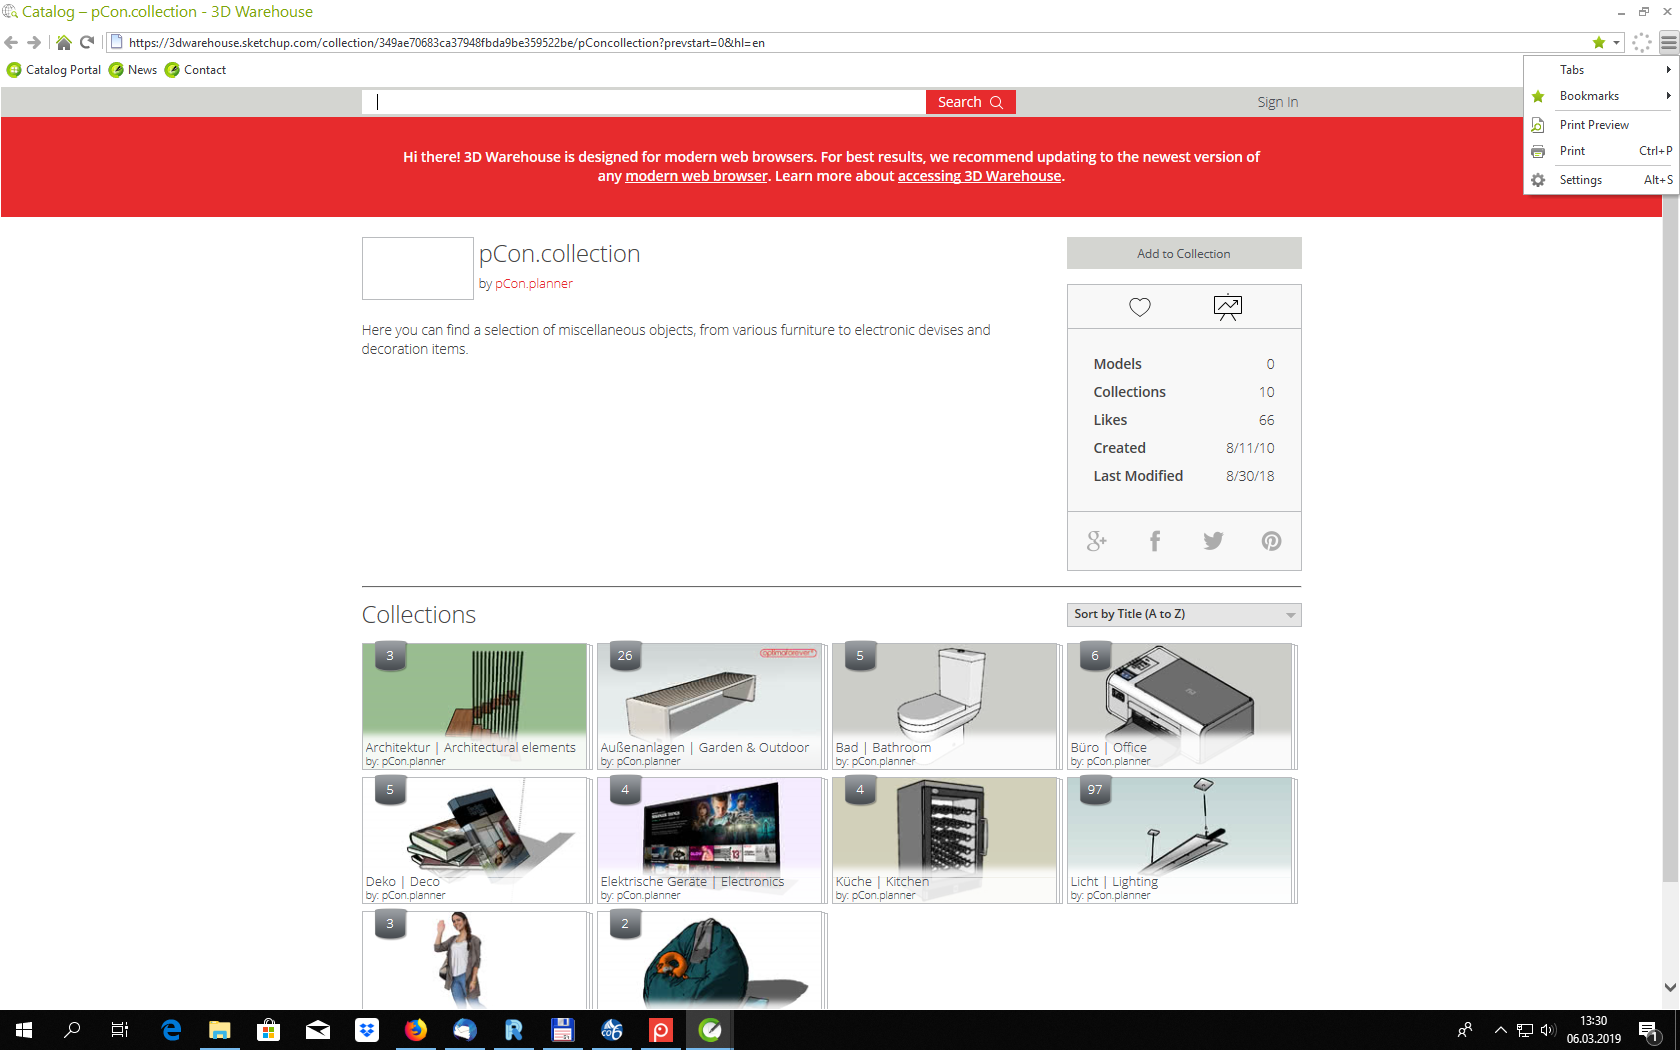Viewport: 1680px width, 1050px height.
Task: Open Windows notification center
Action: [1650, 1030]
